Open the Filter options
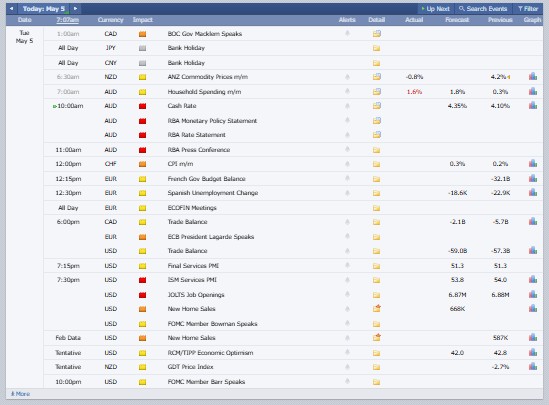Screen dimensions: 549x405 (x=528, y=9)
